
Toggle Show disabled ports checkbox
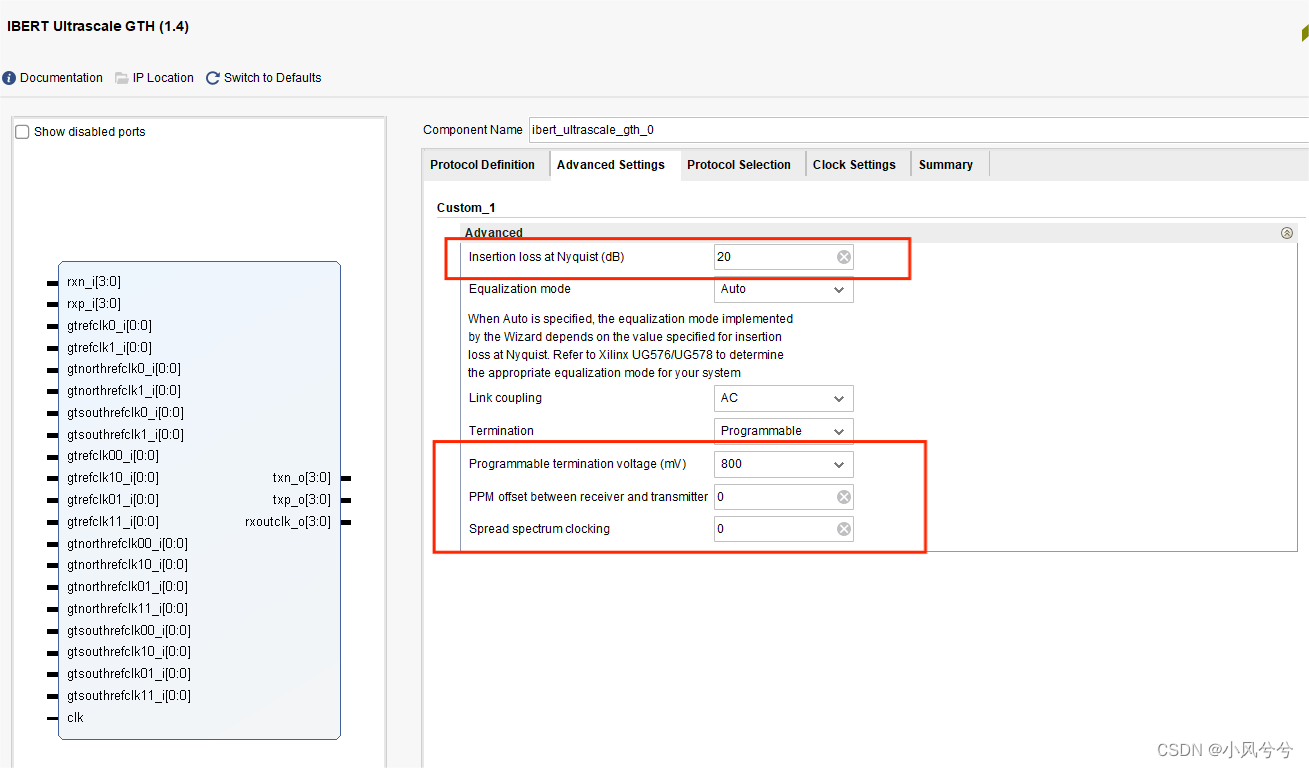click(x=22, y=132)
